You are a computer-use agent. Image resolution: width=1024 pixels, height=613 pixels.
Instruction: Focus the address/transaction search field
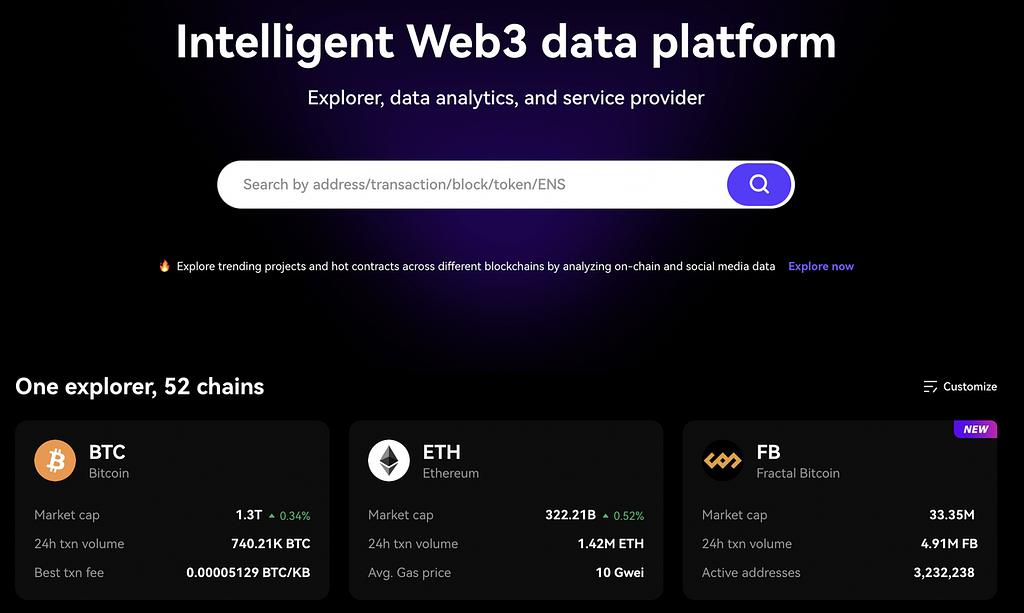point(470,185)
